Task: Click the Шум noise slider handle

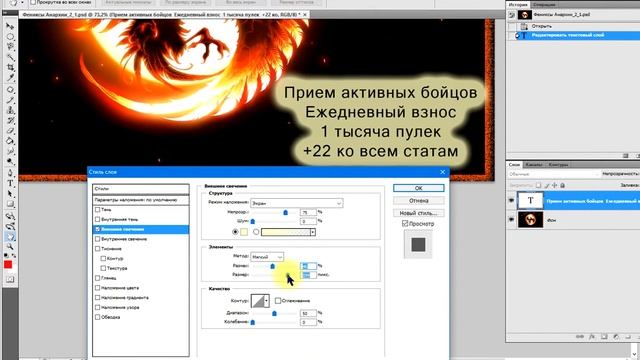Action: coord(253,222)
